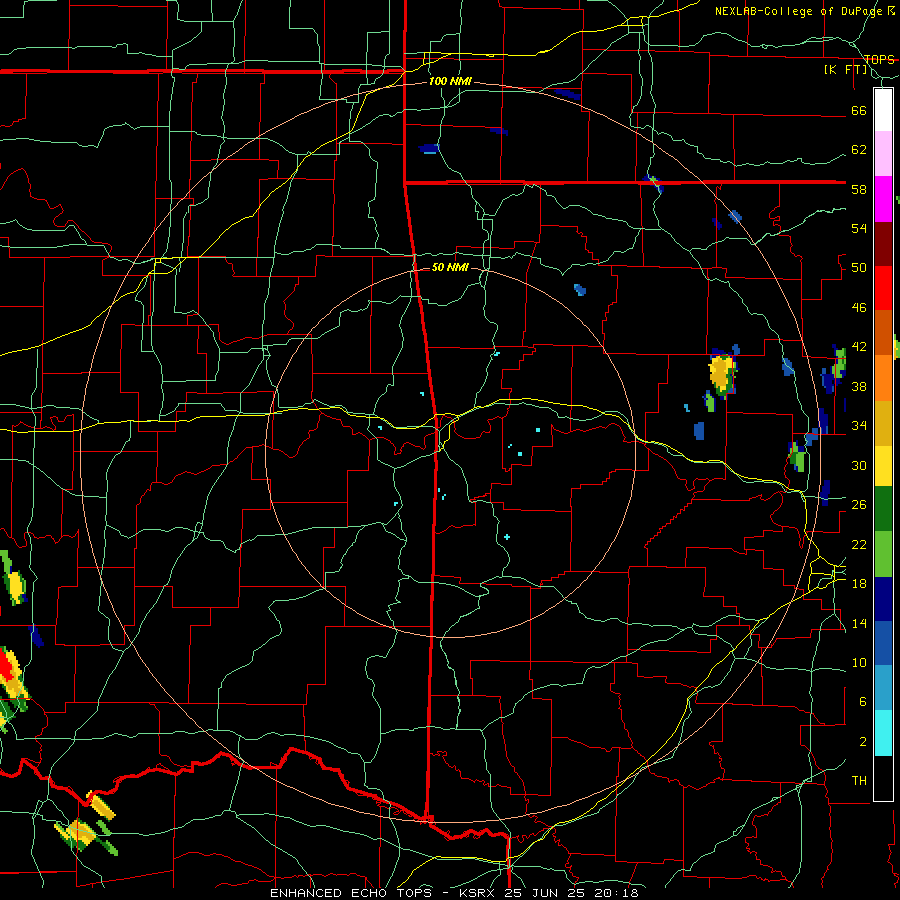
Task: Click the 50 NMI range ring label
Action: (x=450, y=267)
